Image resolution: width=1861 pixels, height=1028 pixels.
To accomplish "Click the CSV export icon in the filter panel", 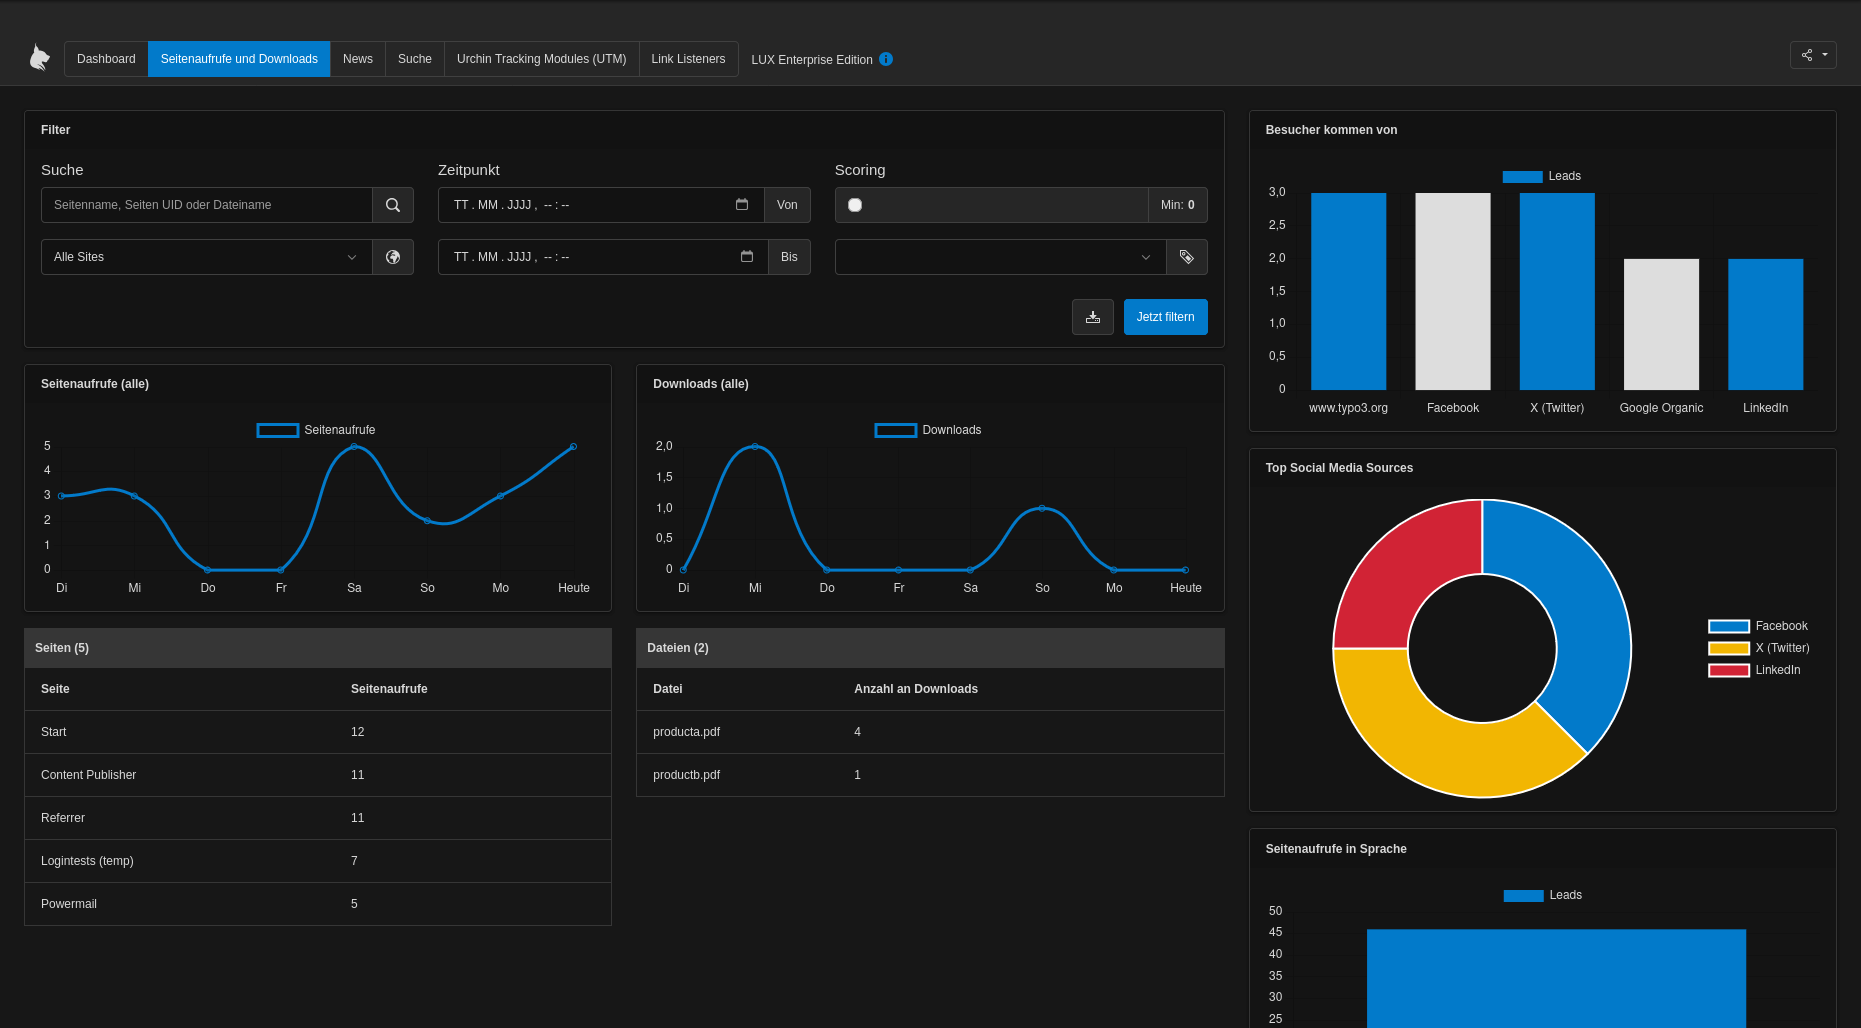I will [1093, 317].
